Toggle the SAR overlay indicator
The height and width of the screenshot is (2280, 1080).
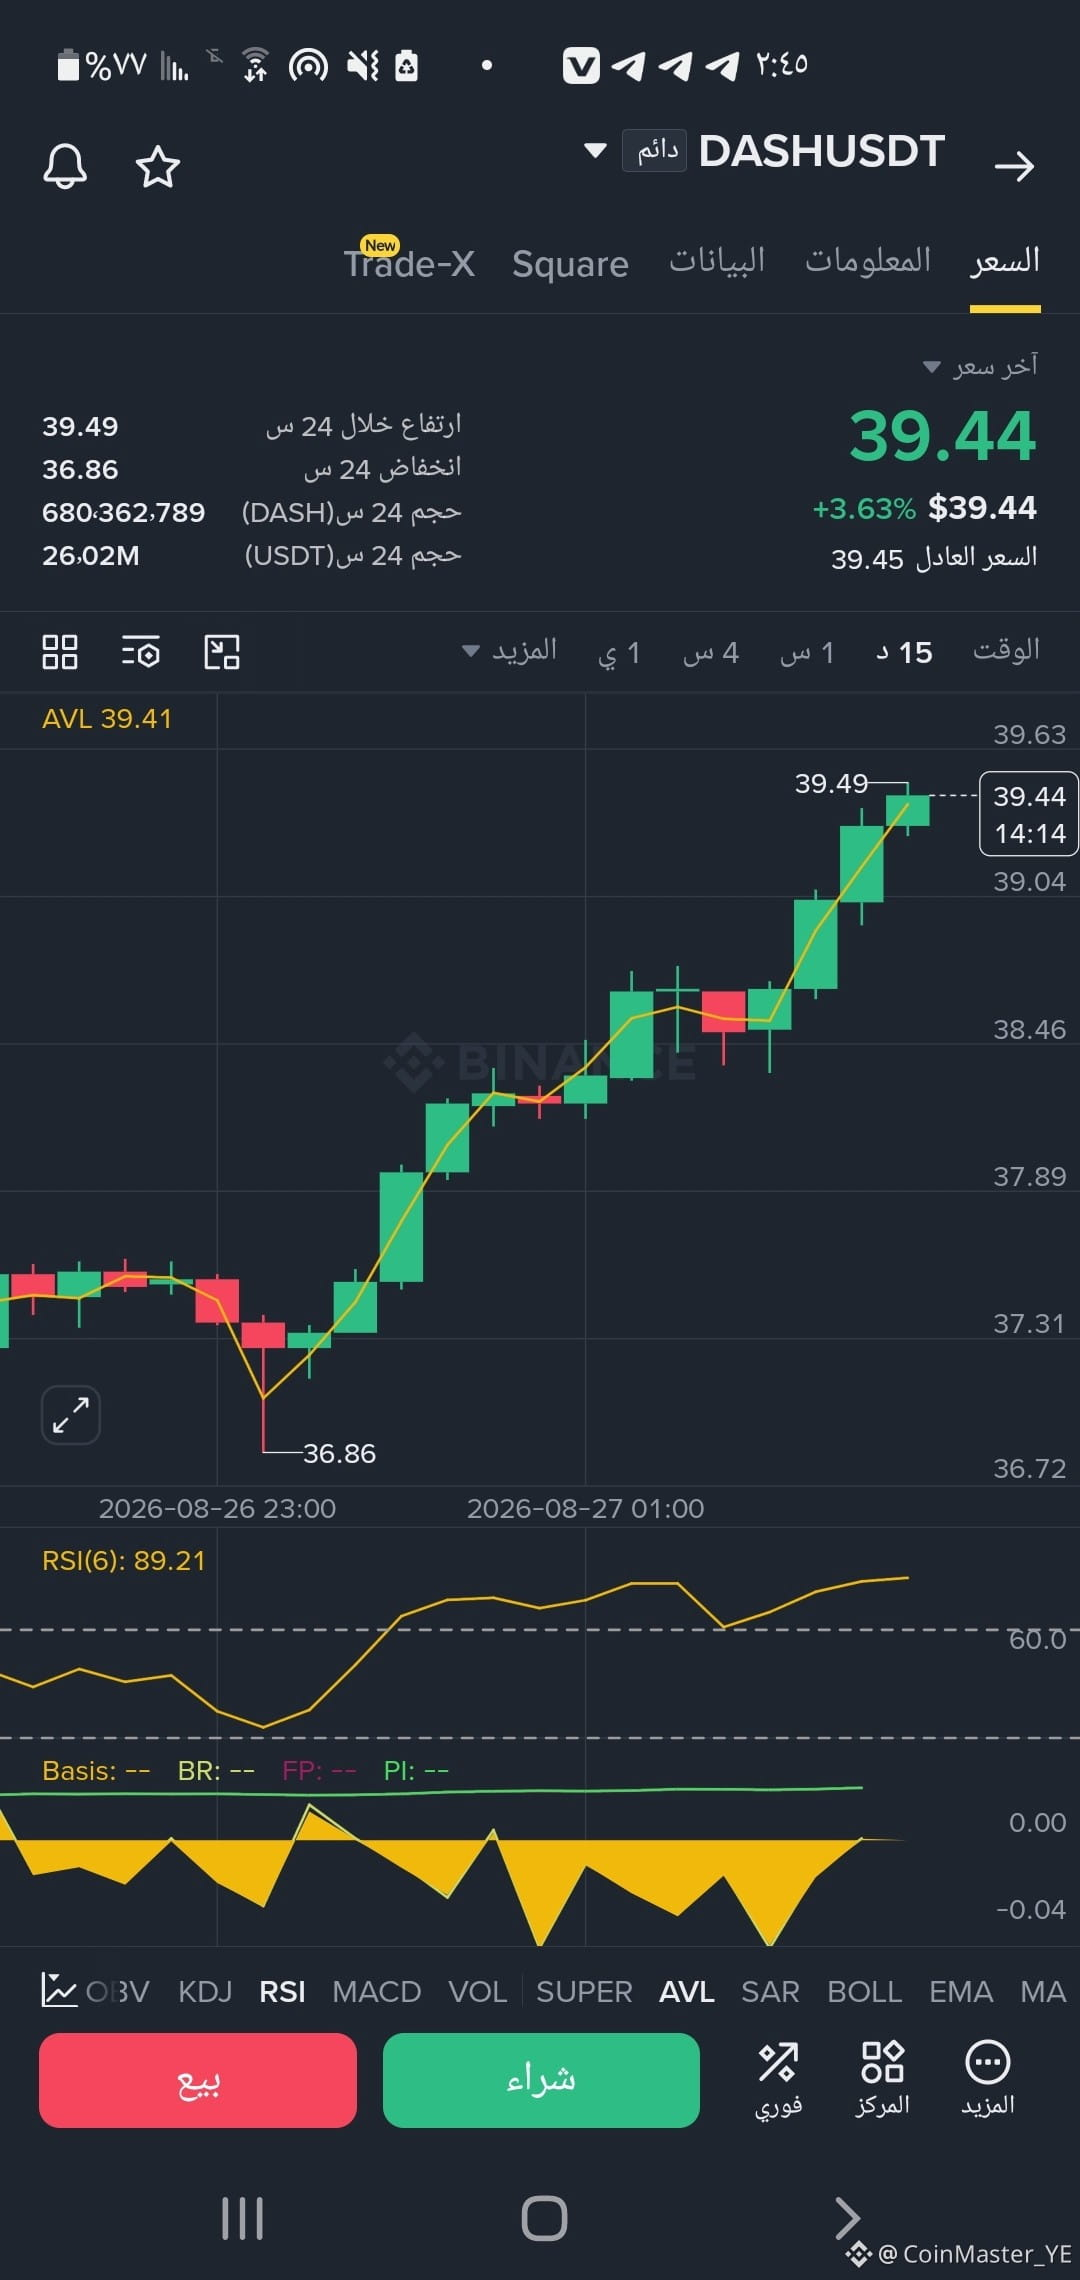click(x=770, y=1992)
